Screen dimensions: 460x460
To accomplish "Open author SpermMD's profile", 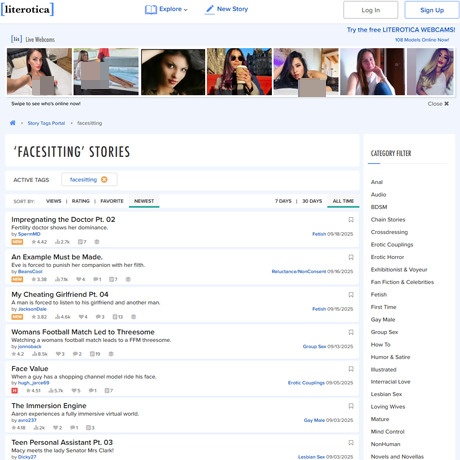I will [x=29, y=234].
